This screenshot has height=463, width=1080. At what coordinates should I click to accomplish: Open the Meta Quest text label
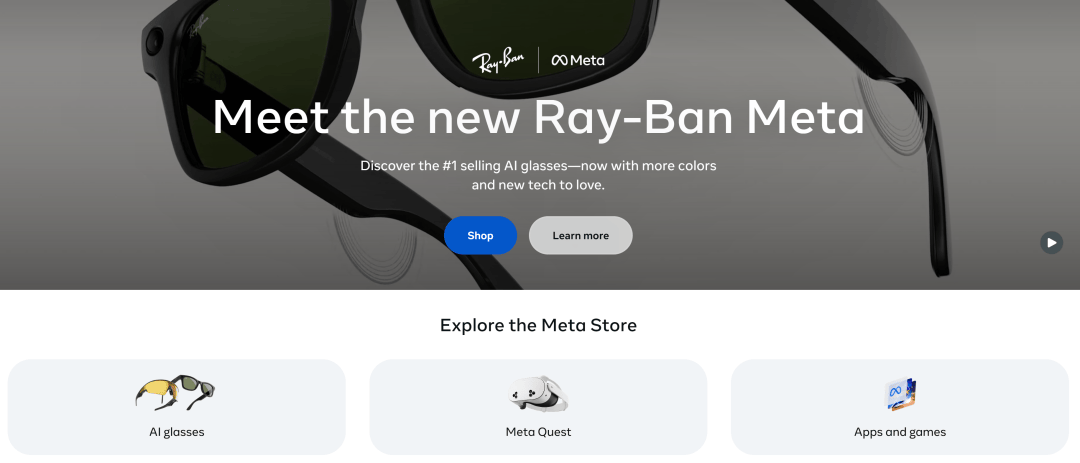538,433
